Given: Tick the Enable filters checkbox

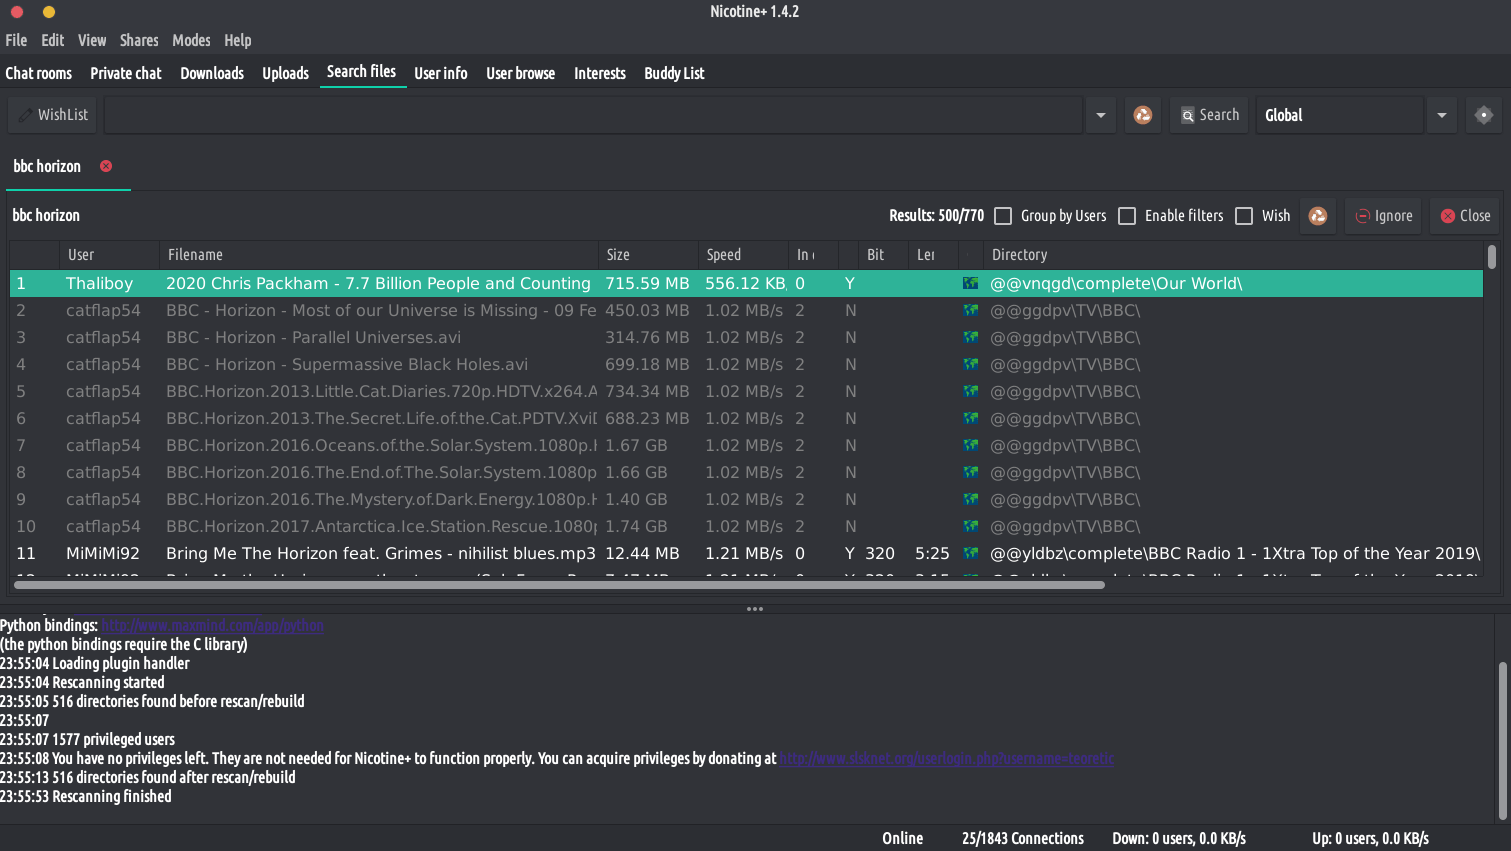Looking at the screenshot, I should pyautogui.click(x=1127, y=216).
